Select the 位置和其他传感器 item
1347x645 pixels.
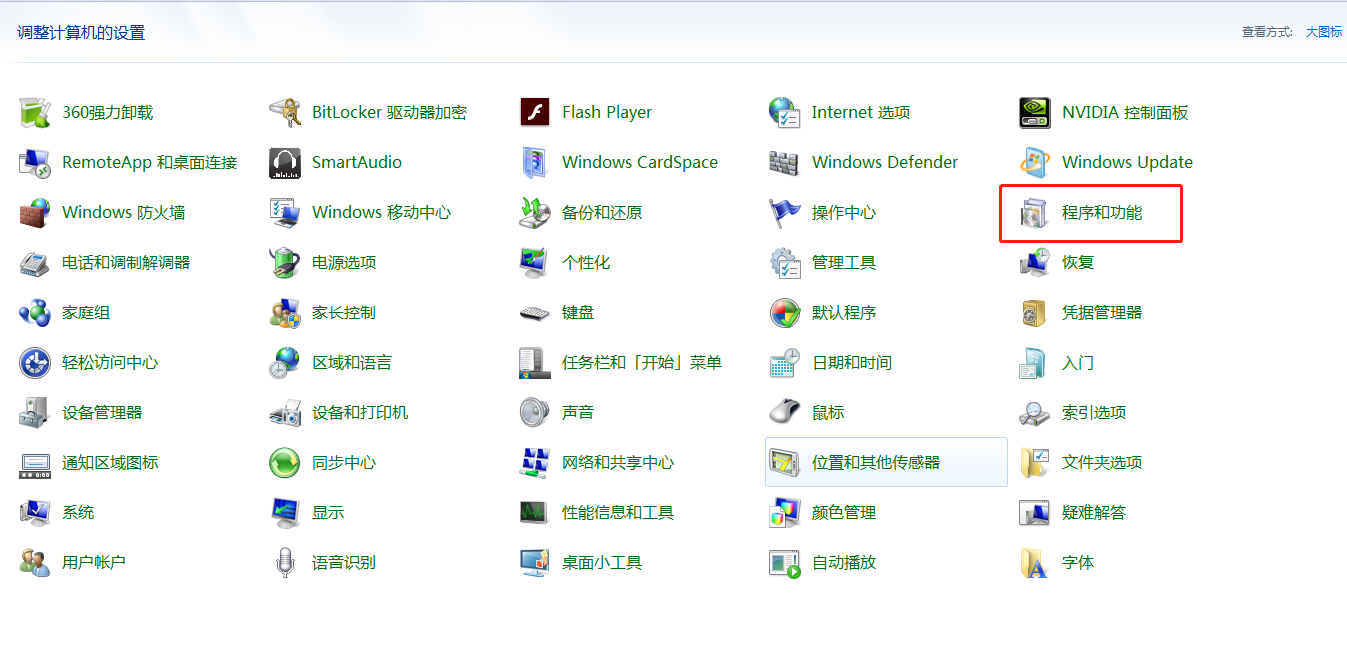point(886,462)
